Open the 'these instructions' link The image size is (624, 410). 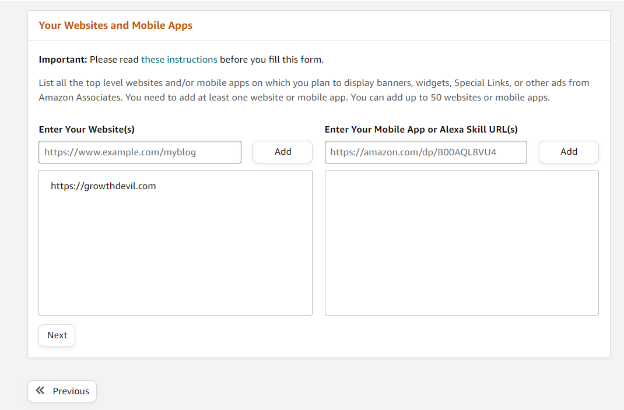[179, 60]
